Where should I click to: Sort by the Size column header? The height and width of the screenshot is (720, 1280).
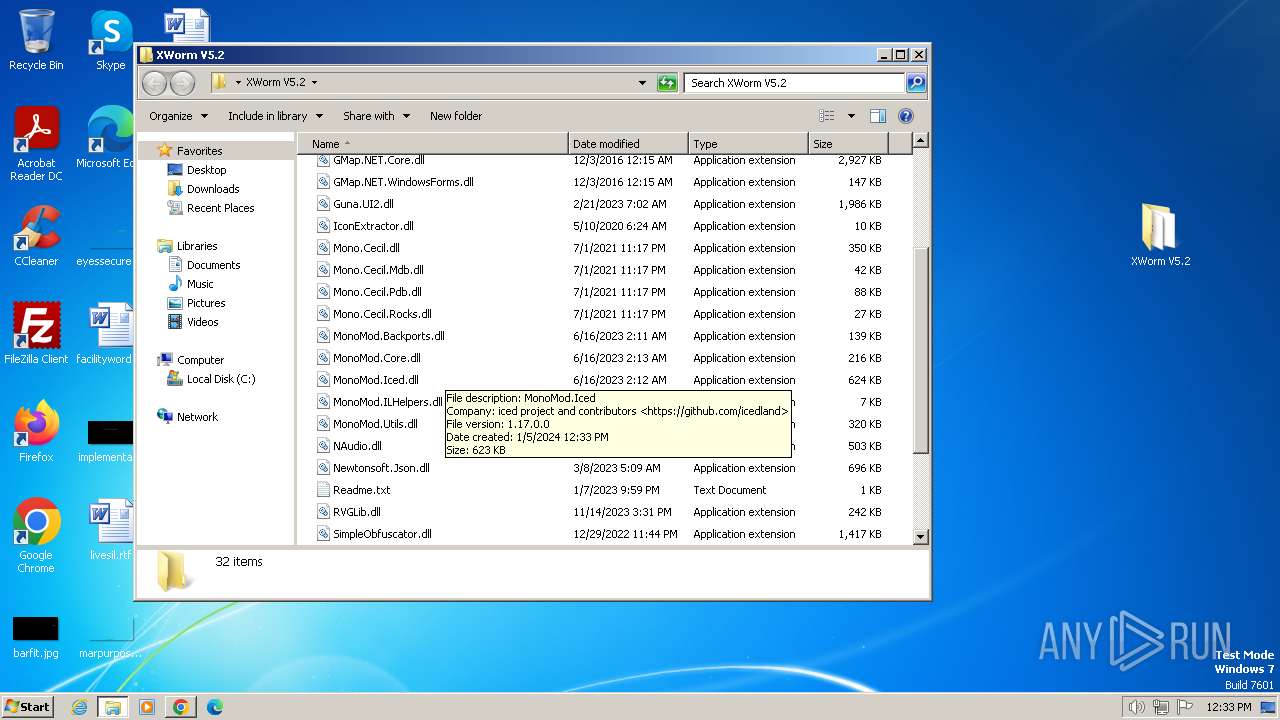(x=848, y=144)
